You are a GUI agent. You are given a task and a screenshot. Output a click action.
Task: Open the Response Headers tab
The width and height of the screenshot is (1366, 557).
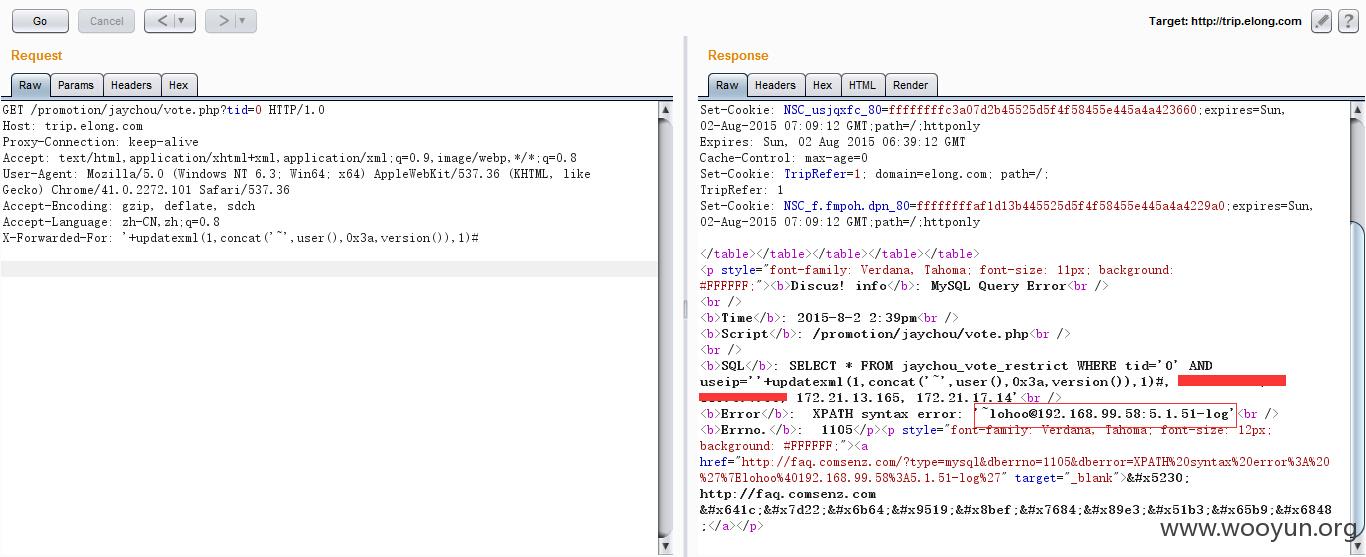[775, 85]
